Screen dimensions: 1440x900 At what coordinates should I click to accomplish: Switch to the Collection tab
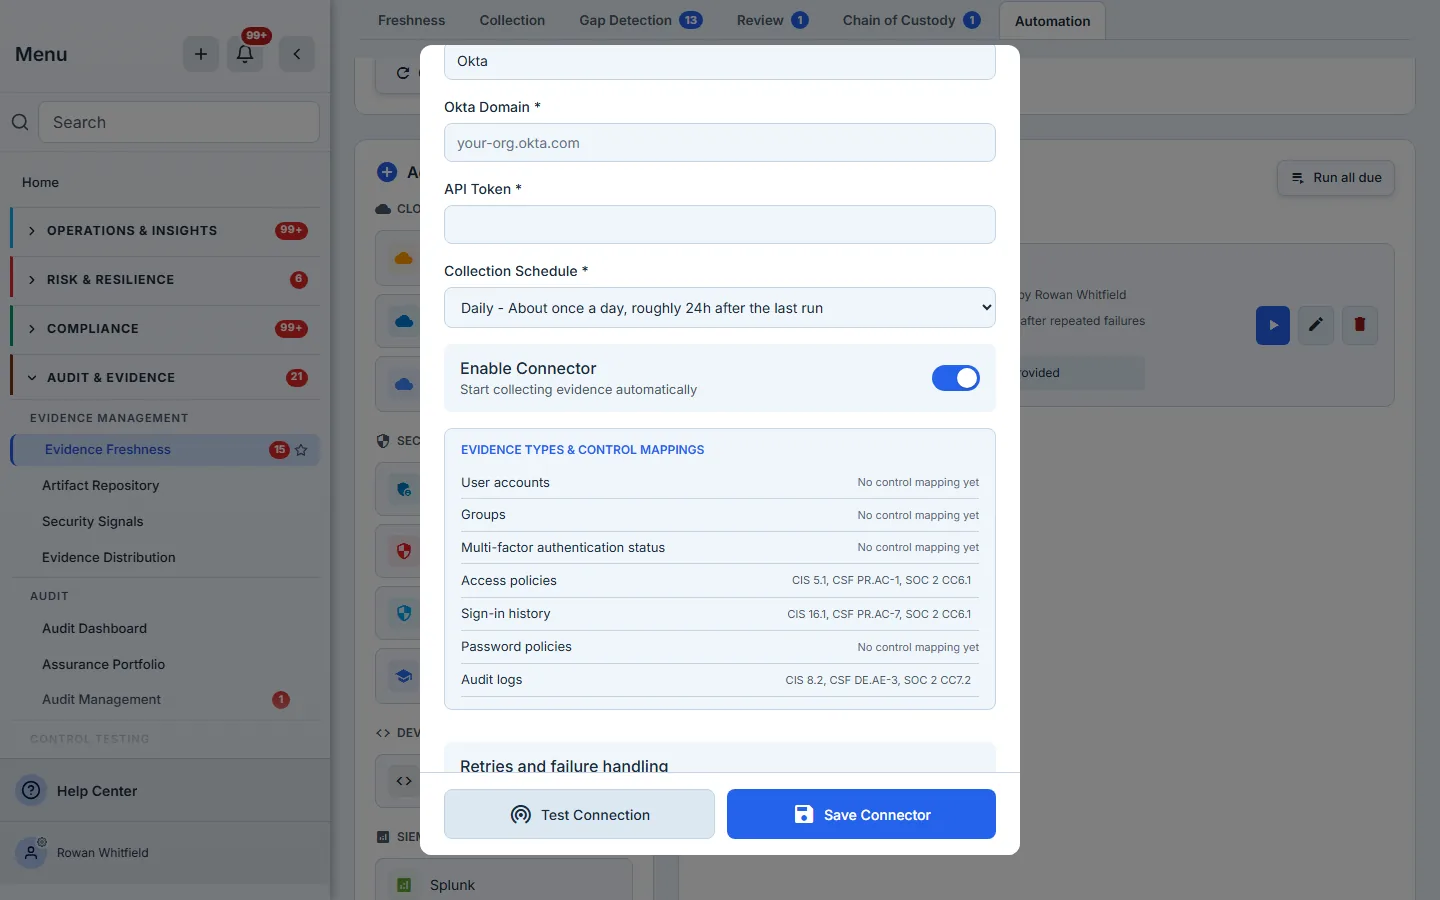512,20
